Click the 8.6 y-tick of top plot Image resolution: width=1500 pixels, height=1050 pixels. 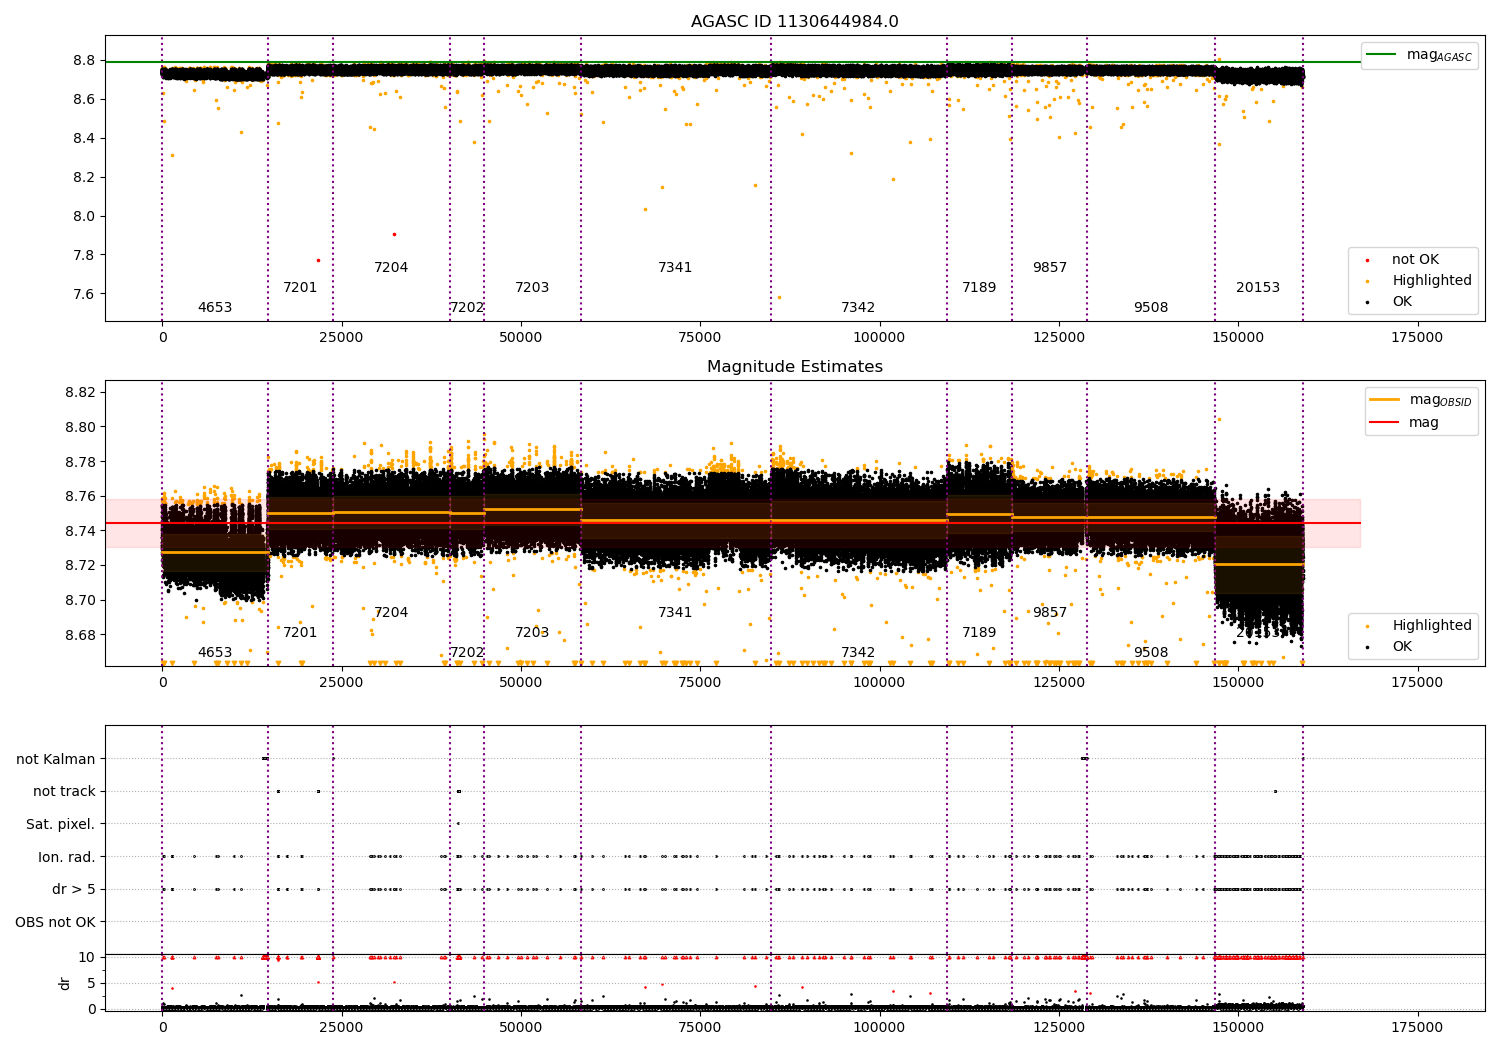[x=84, y=100]
